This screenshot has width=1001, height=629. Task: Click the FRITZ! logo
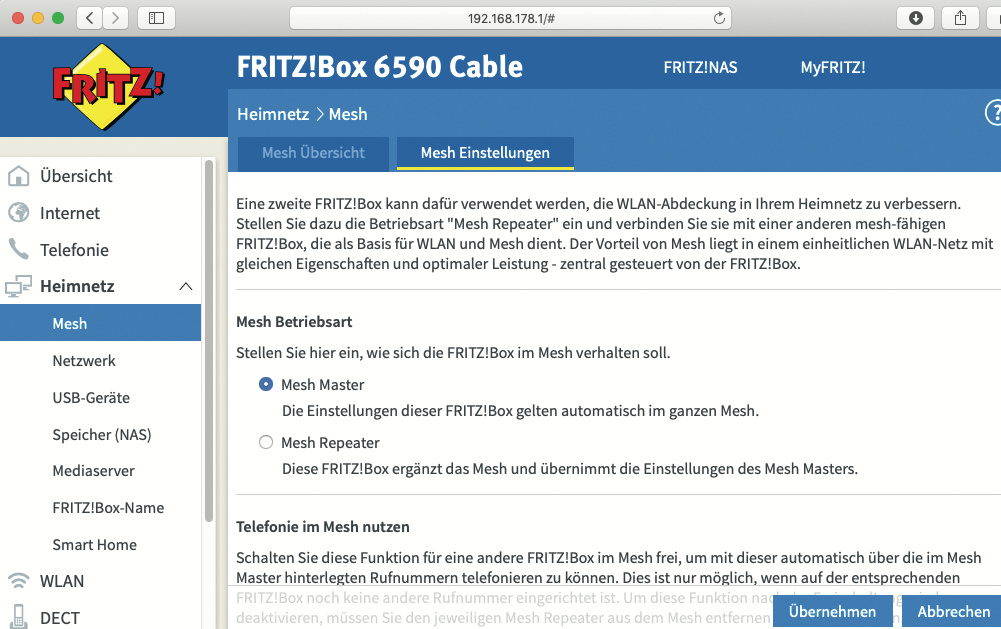coord(108,87)
